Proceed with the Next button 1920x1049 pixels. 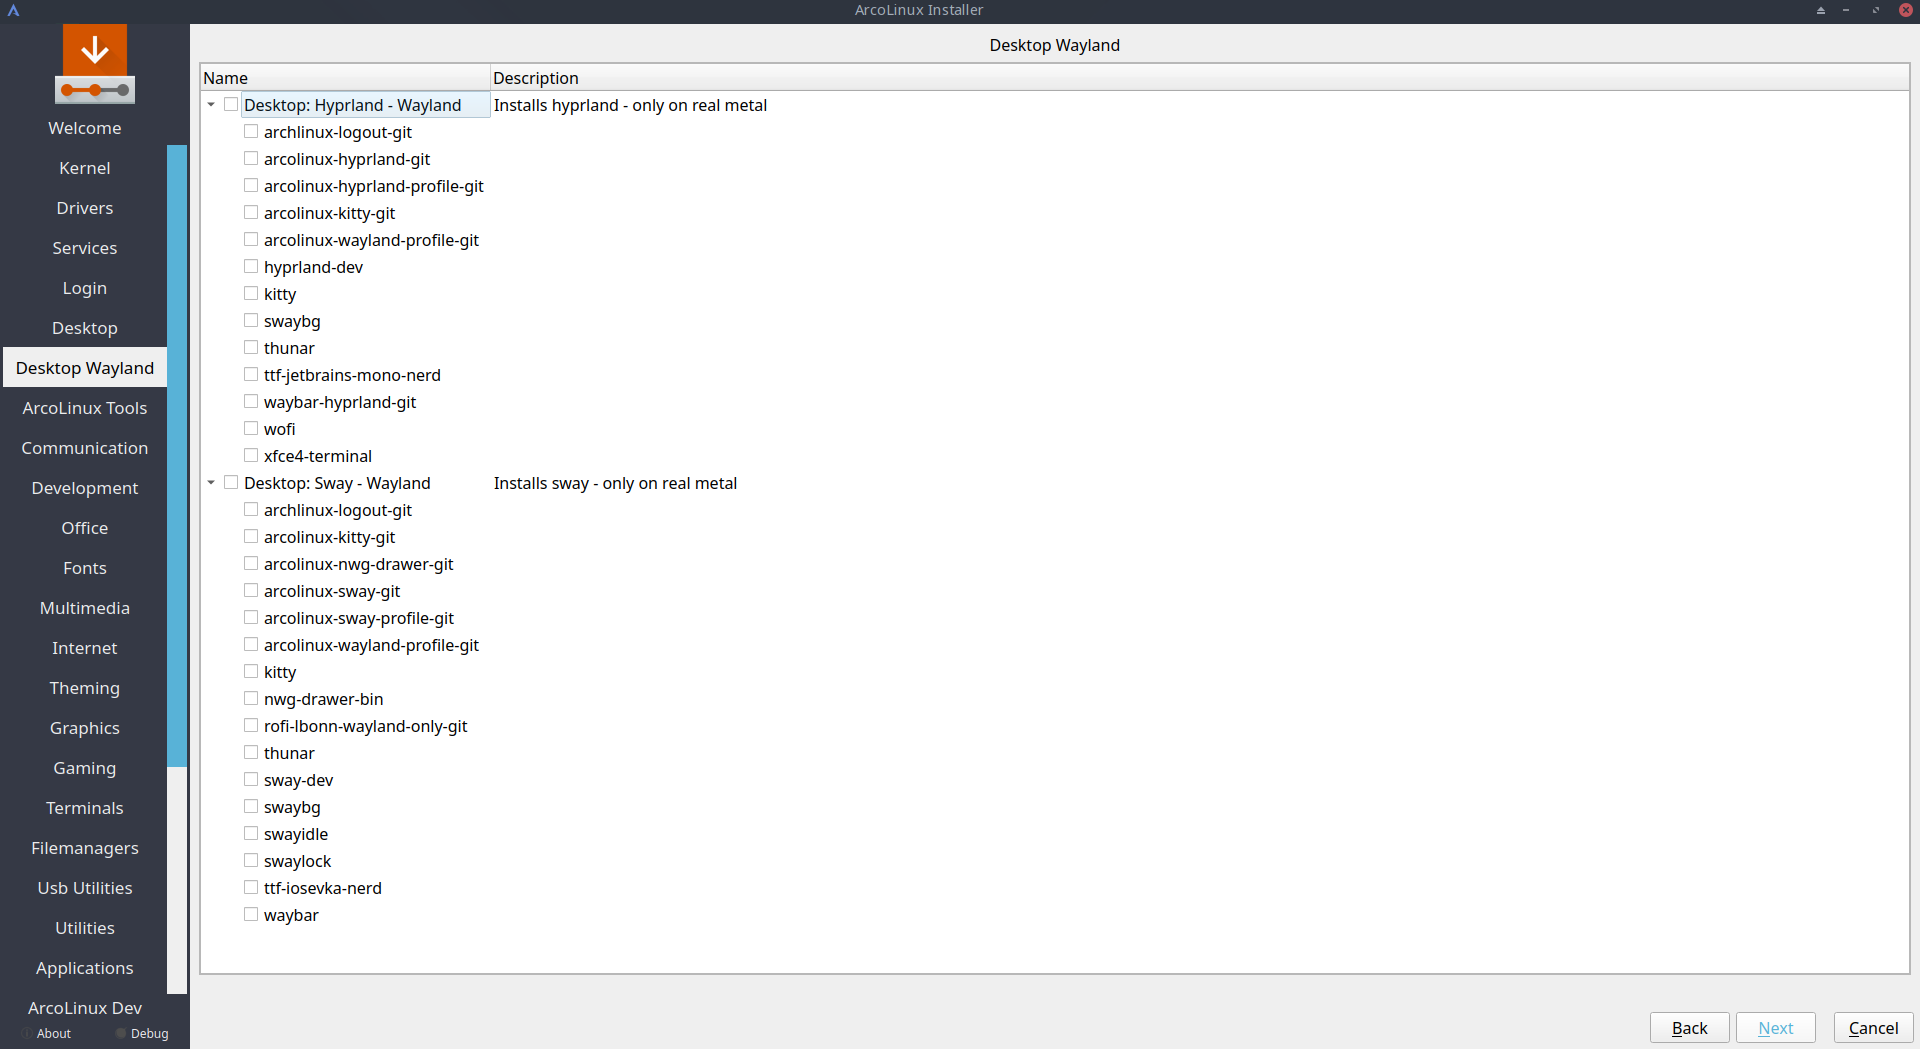click(x=1776, y=1028)
